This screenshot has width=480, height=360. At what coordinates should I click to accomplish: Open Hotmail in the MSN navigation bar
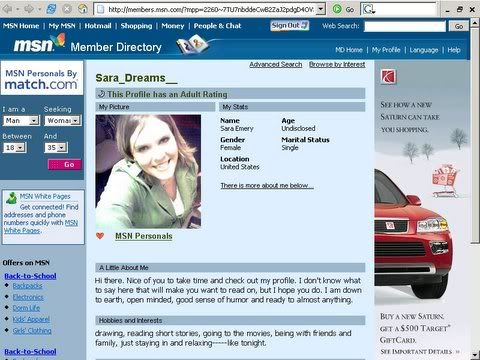coord(98,26)
